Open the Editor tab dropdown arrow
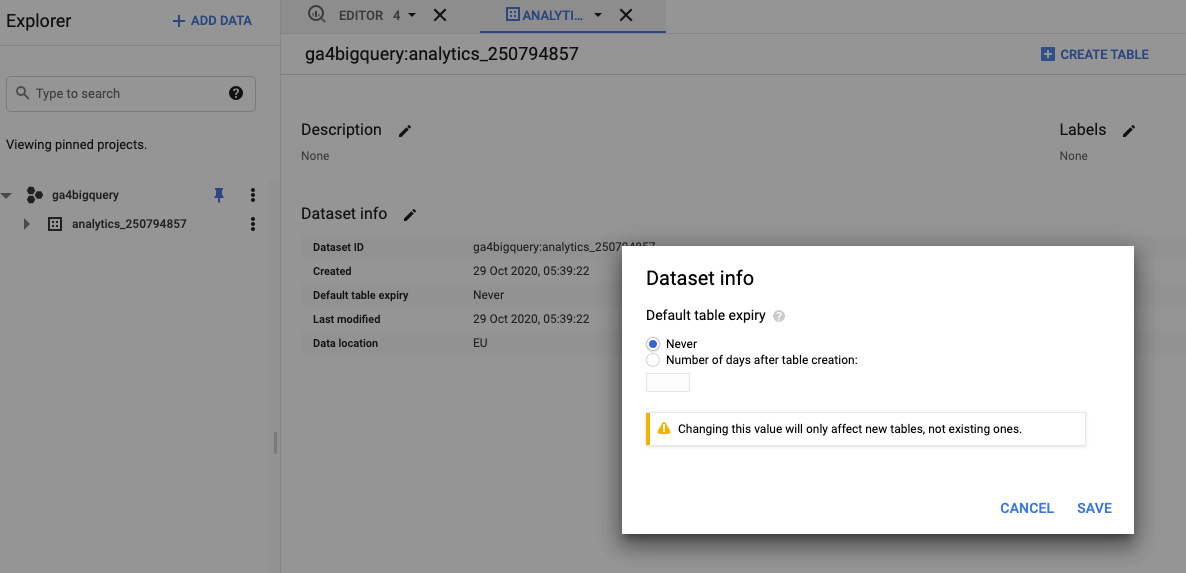The height and width of the screenshot is (573, 1186). click(412, 15)
